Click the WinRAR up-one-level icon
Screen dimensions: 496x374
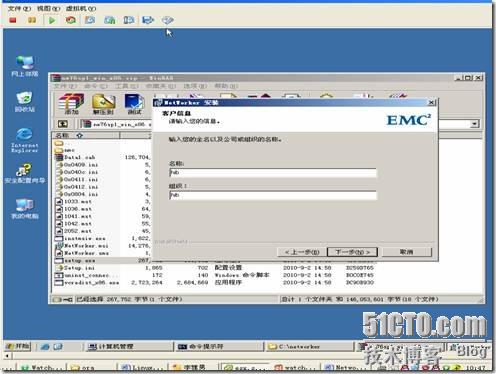63,124
